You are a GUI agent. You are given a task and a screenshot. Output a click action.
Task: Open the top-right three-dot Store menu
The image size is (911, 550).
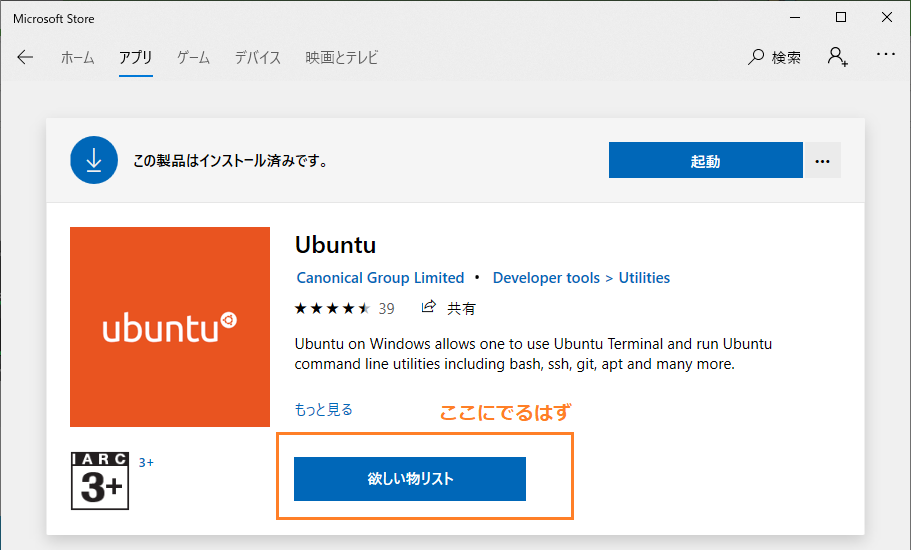coord(885,54)
